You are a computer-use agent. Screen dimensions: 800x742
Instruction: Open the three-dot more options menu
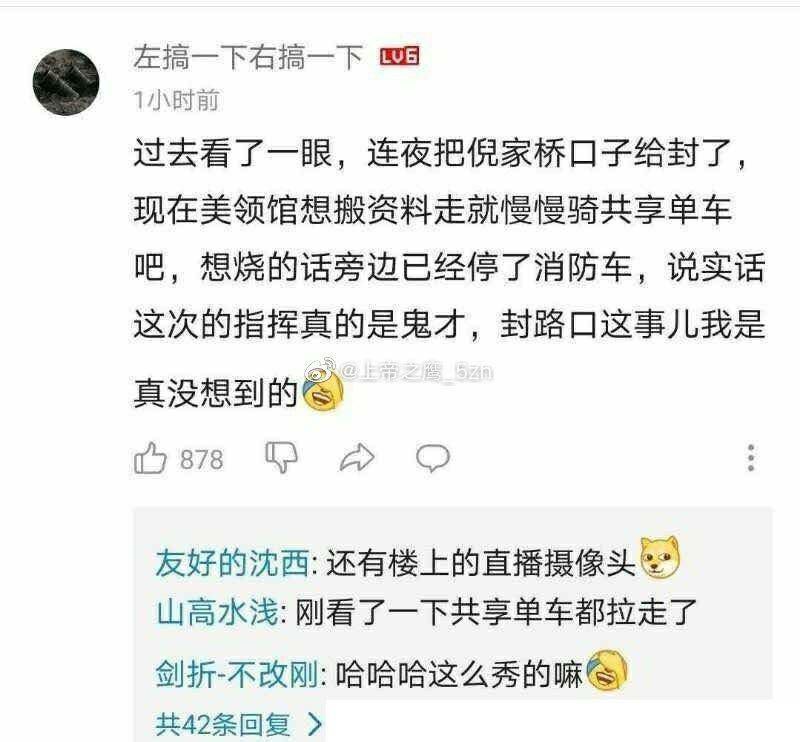click(x=751, y=457)
